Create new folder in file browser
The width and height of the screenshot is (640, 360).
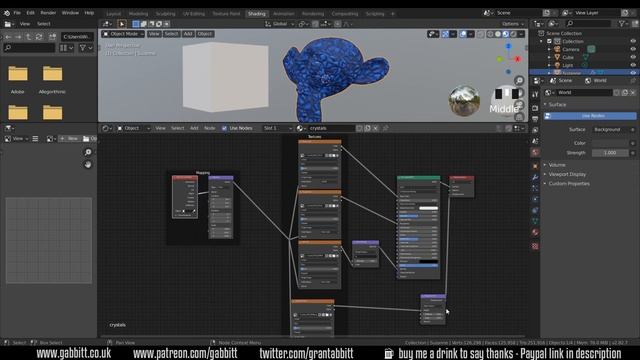(x=52, y=37)
